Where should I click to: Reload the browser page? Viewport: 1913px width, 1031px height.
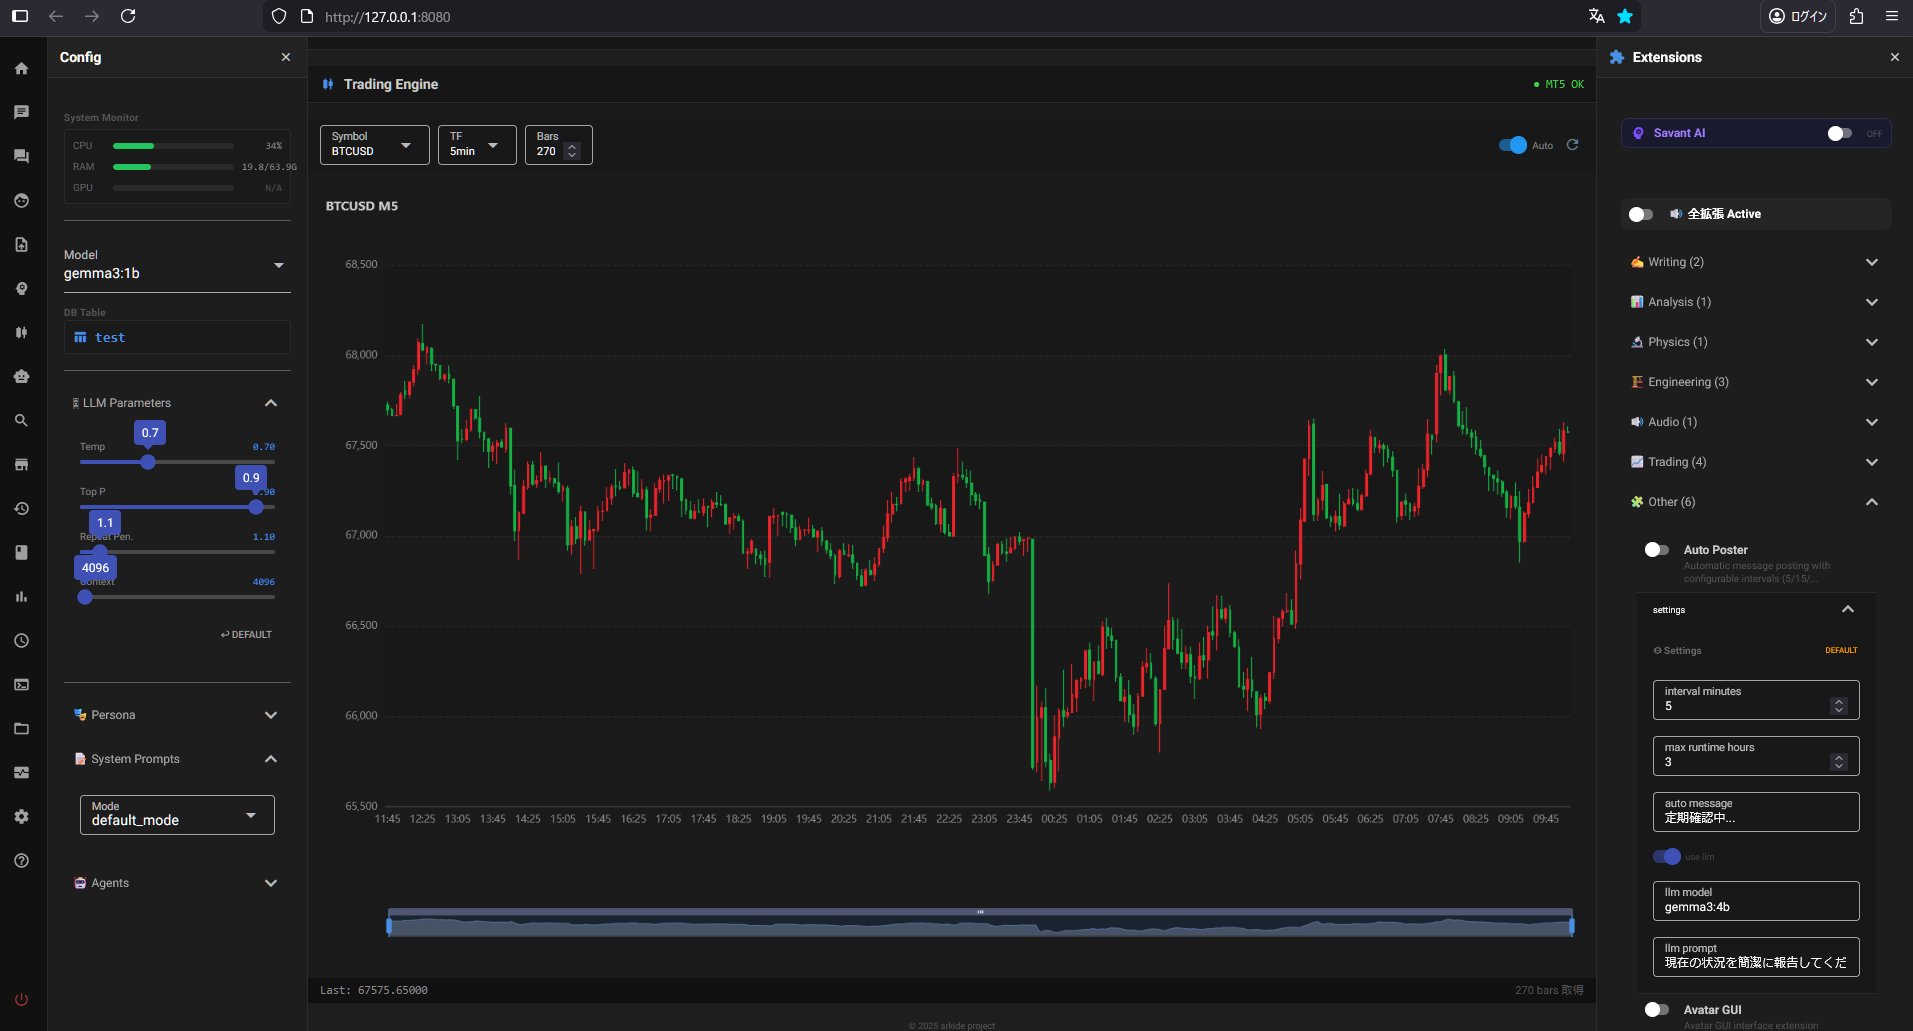(128, 16)
